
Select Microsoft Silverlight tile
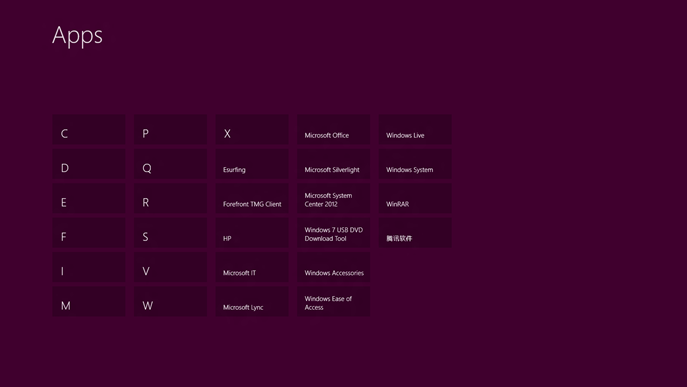click(333, 164)
